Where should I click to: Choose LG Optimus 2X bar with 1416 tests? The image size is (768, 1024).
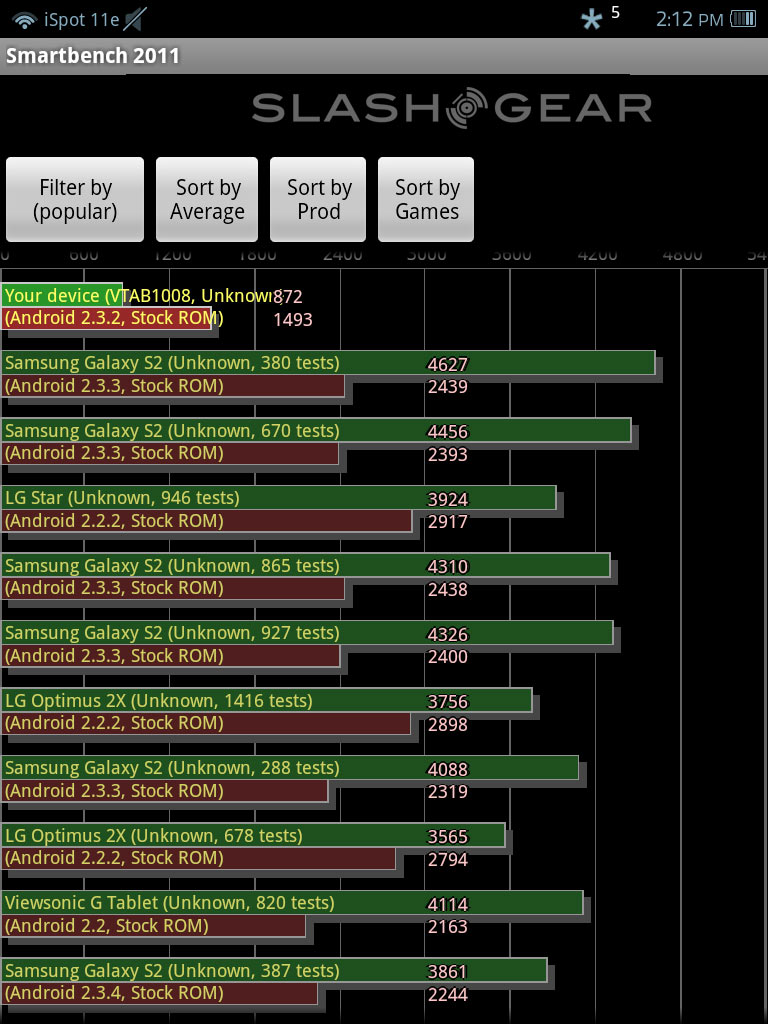coord(266,701)
